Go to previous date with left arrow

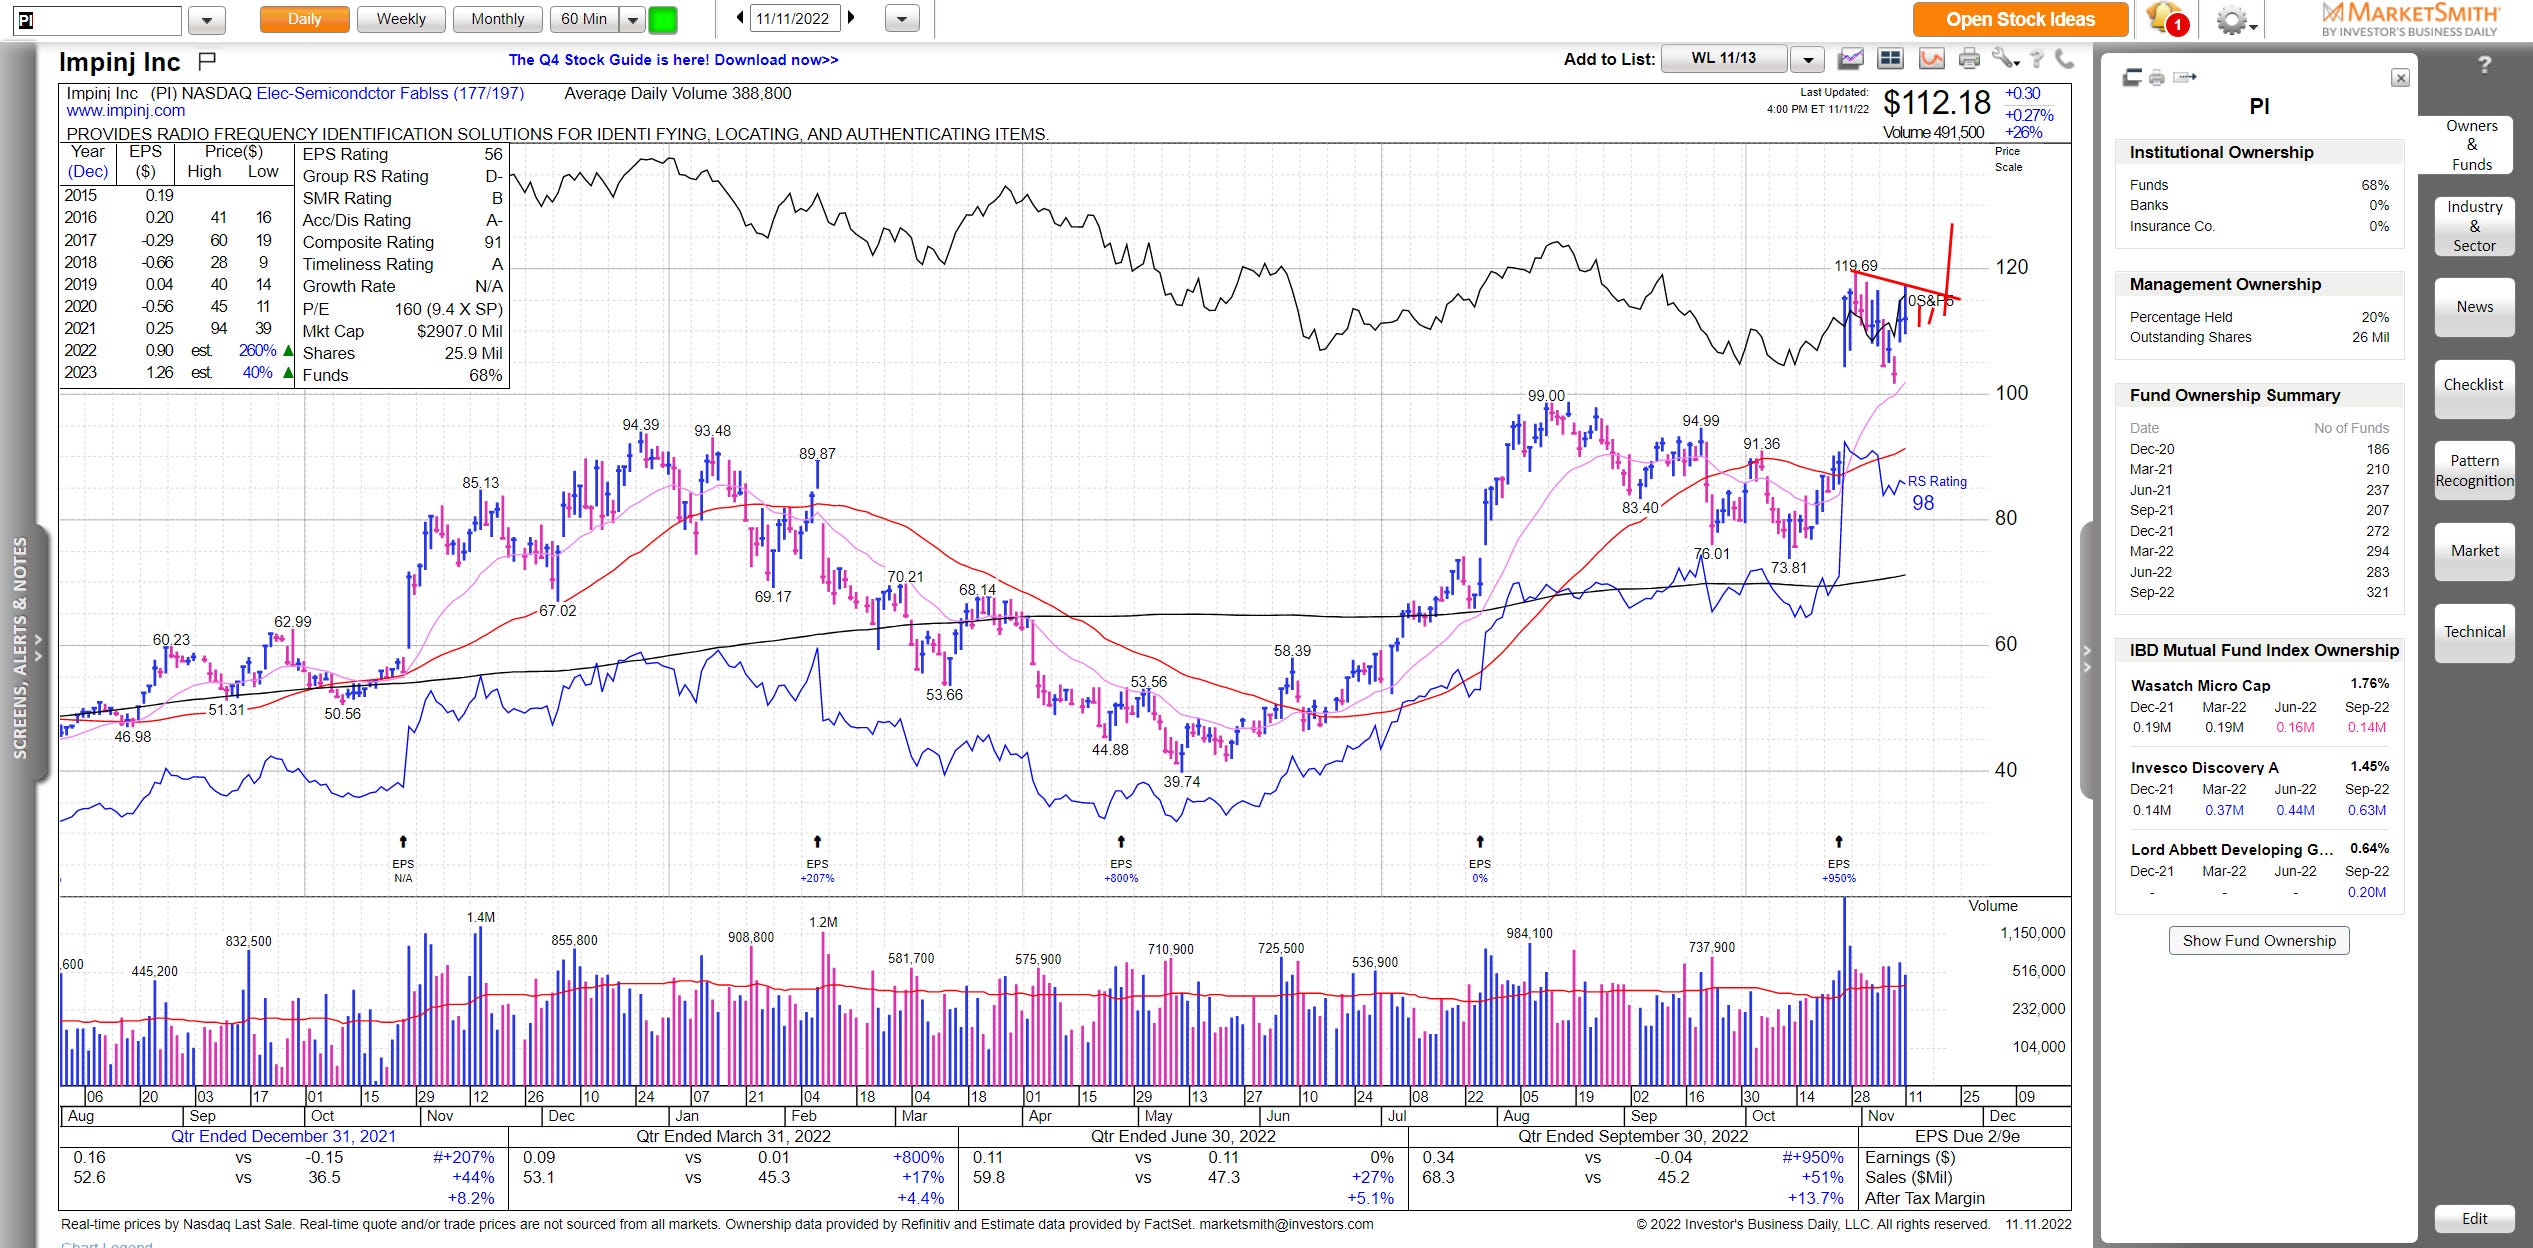click(x=740, y=18)
